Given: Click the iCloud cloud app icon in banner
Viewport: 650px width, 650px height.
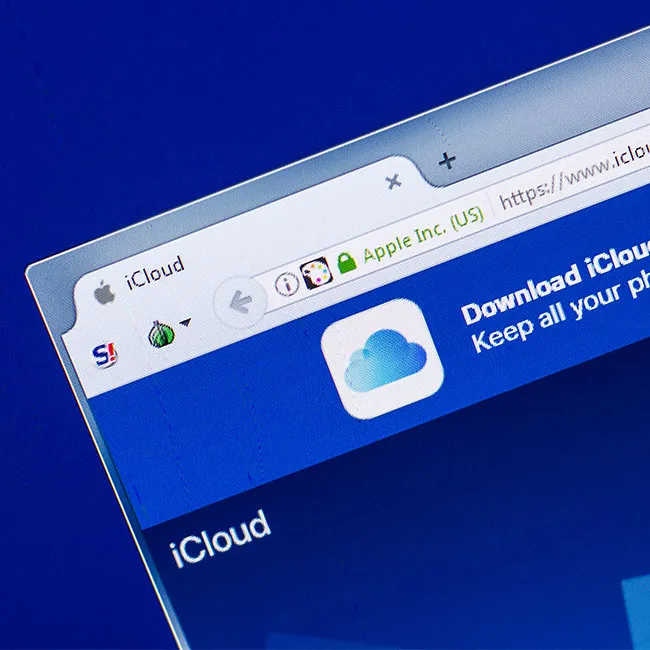Looking at the screenshot, I should click(x=382, y=359).
